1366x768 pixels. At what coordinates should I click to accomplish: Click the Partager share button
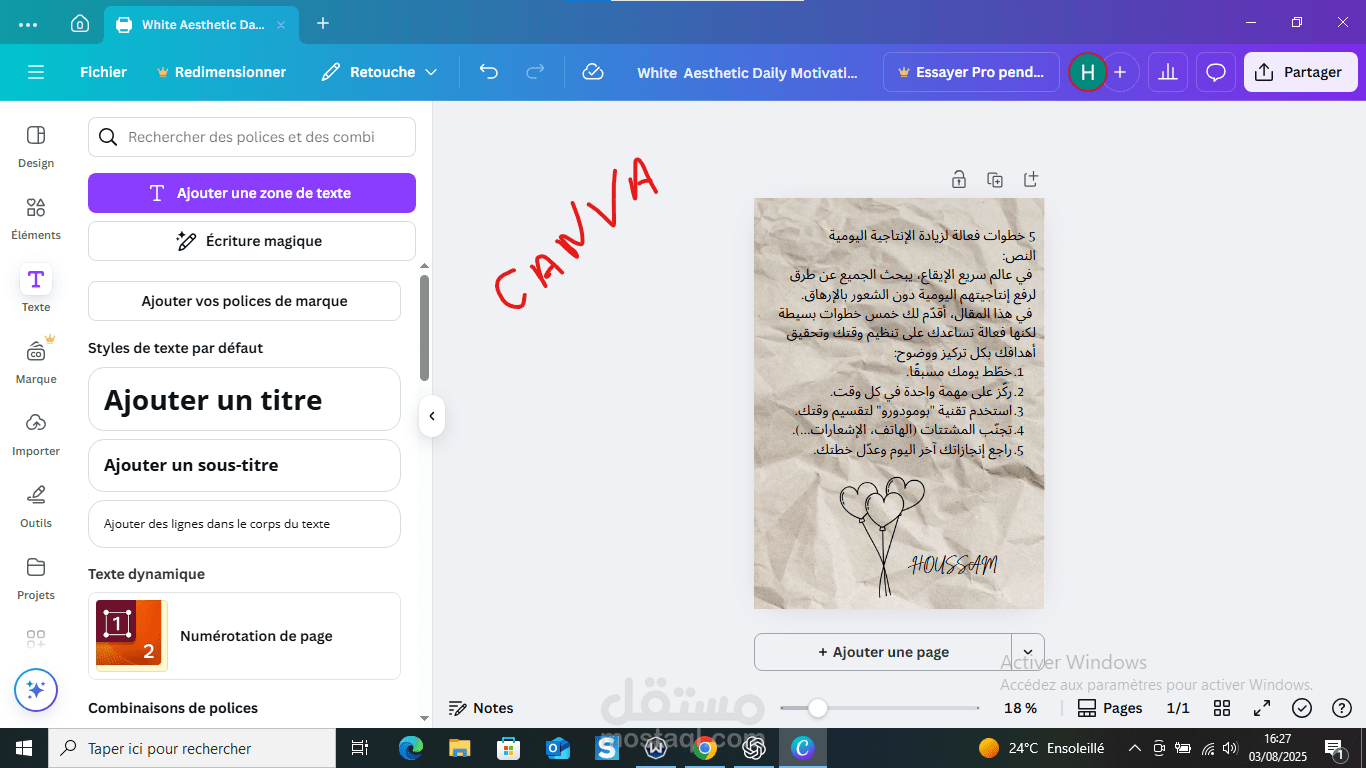[1301, 72]
